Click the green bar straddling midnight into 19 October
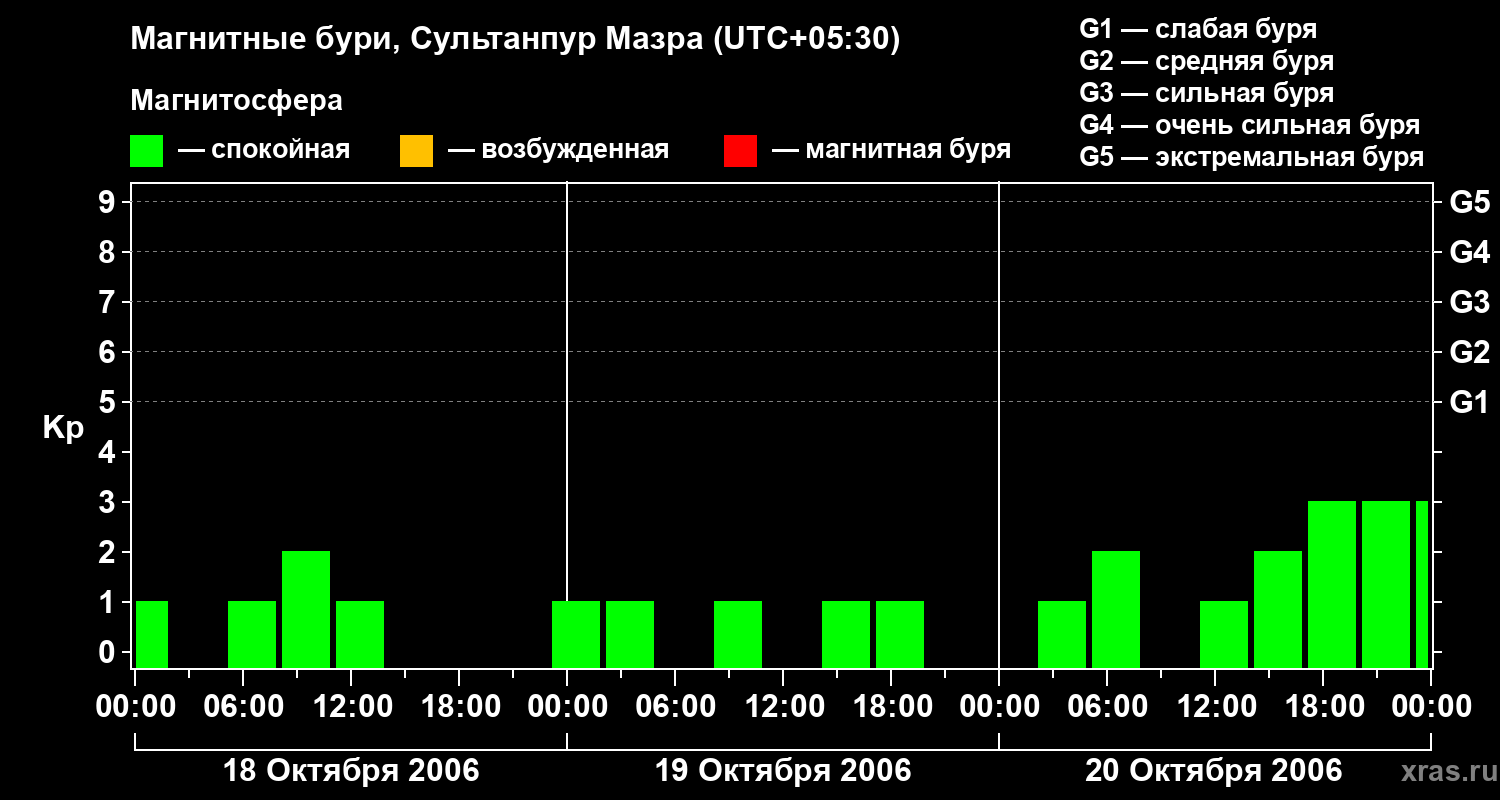1500x800 pixels. click(576, 634)
